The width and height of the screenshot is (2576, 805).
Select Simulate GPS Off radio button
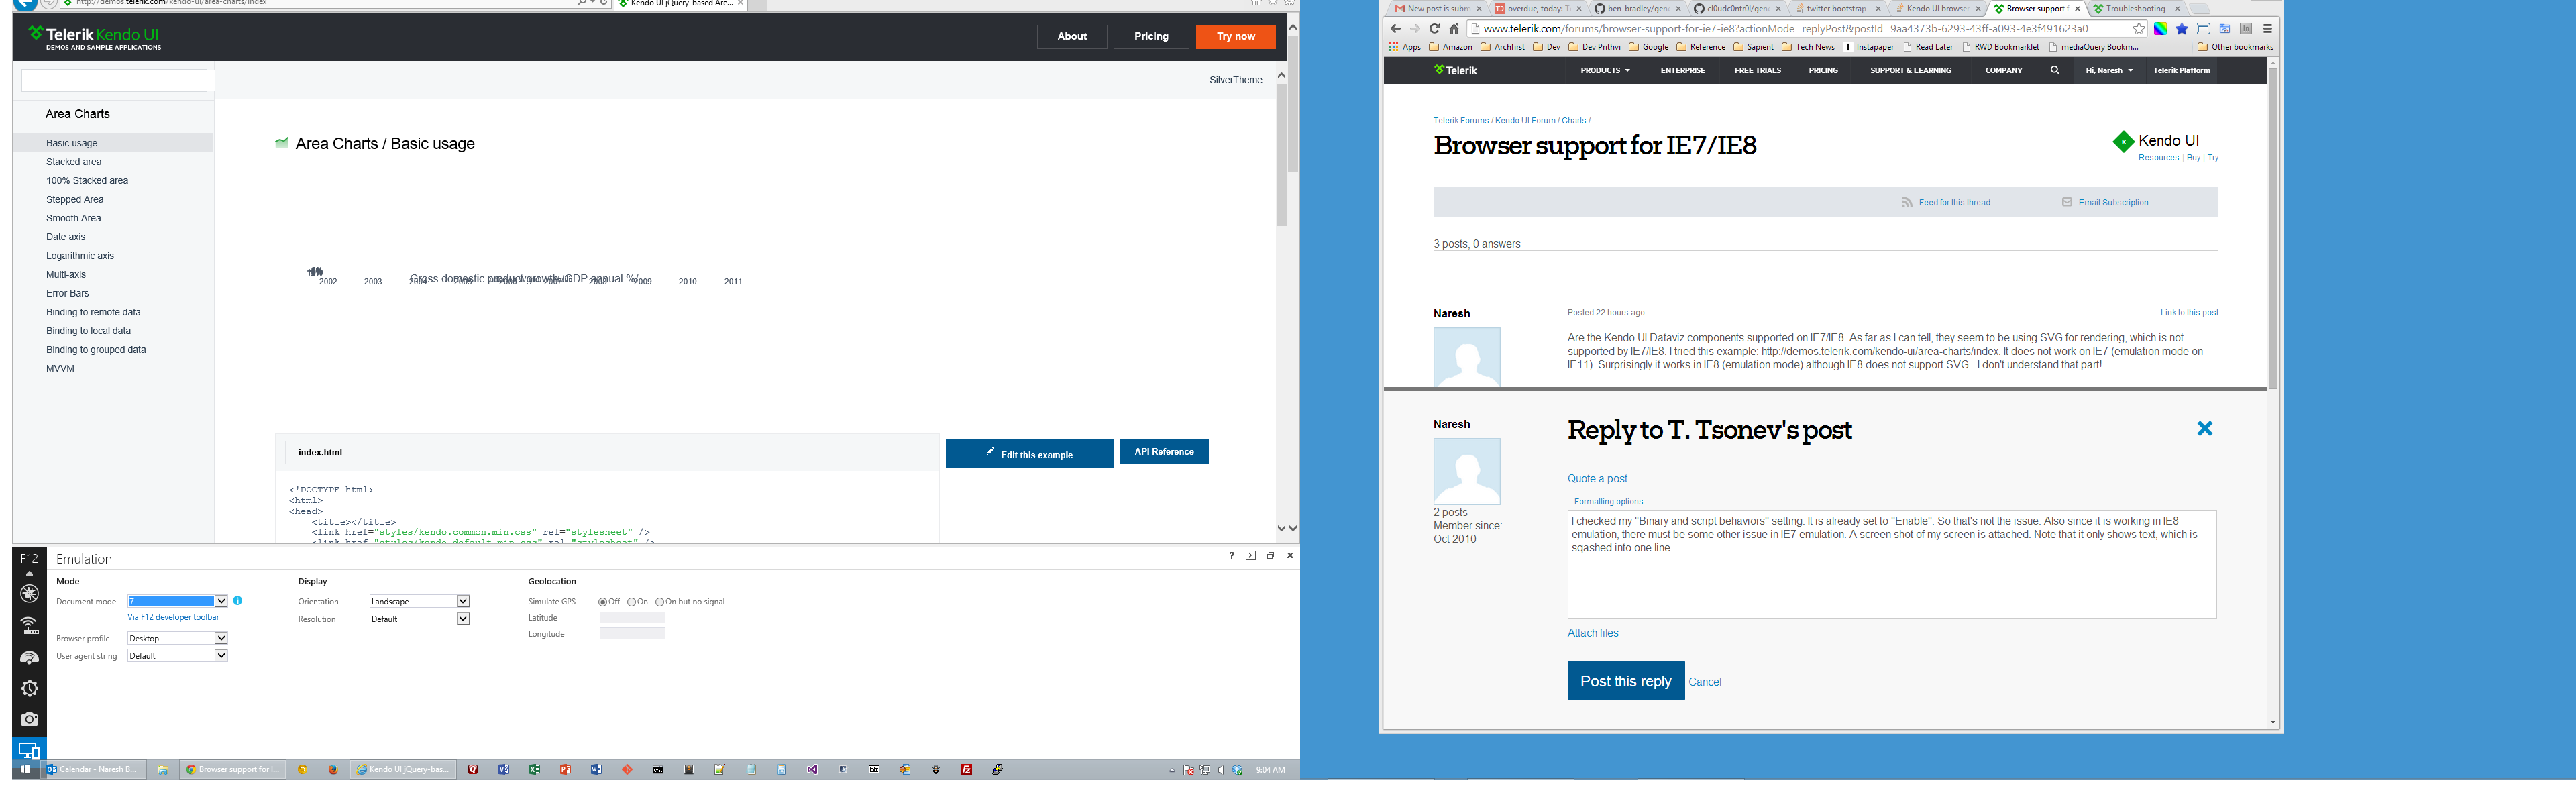[603, 602]
